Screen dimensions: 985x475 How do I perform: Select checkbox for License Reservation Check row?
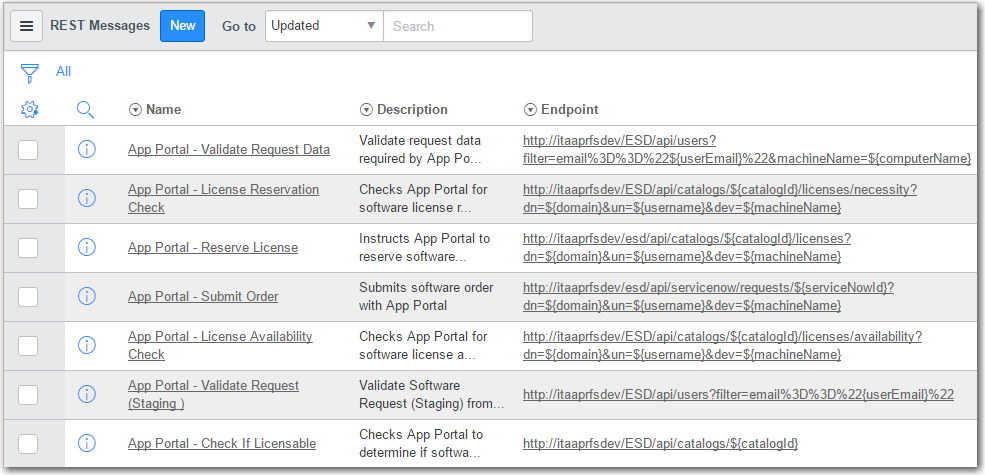pyautogui.click(x=28, y=199)
